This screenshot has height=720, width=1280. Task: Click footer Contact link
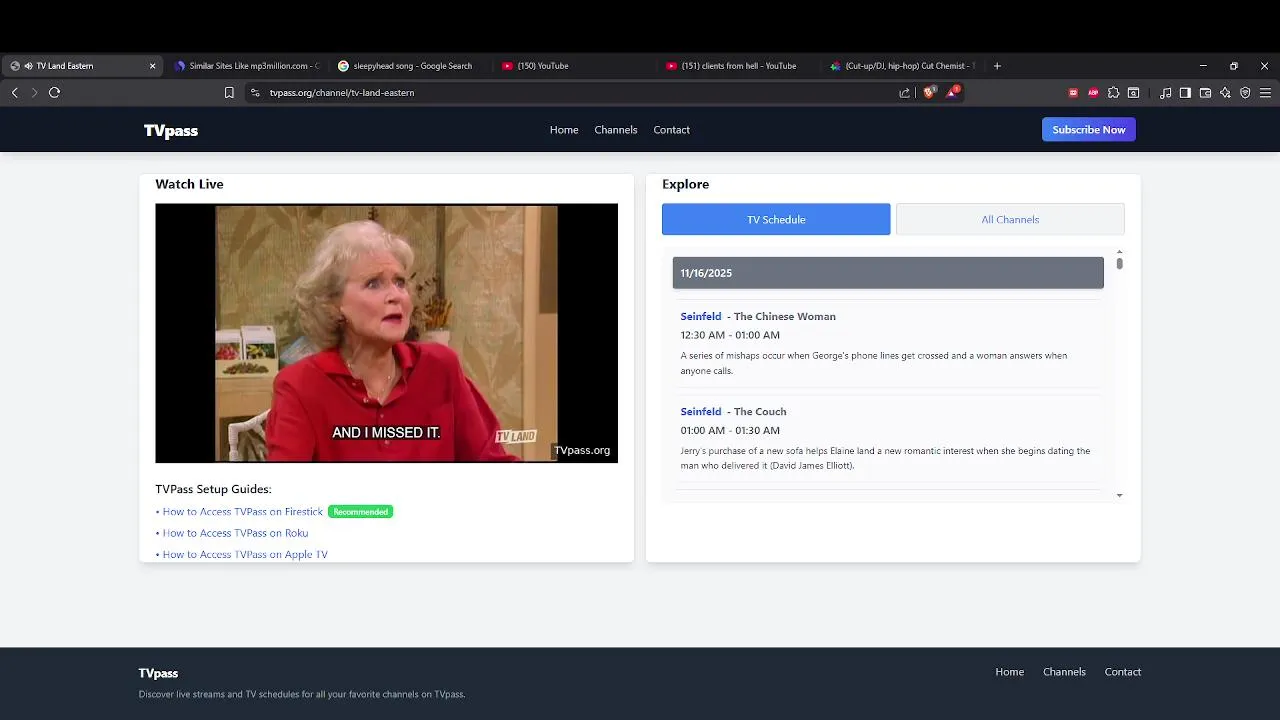coord(1123,672)
